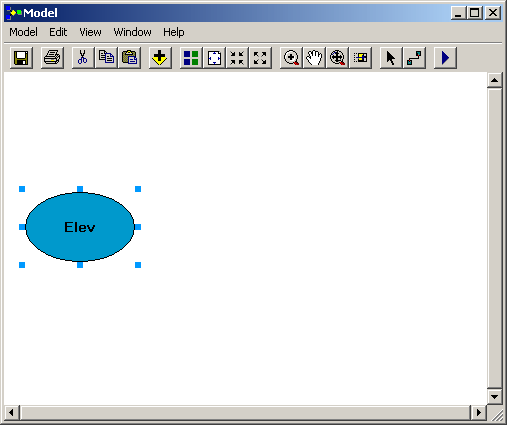Click the Cut scissors icon
The width and height of the screenshot is (507, 425).
point(83,58)
